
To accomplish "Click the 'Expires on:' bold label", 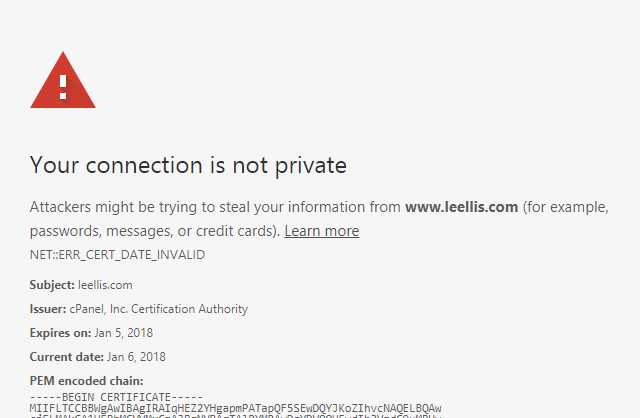I will point(60,333).
